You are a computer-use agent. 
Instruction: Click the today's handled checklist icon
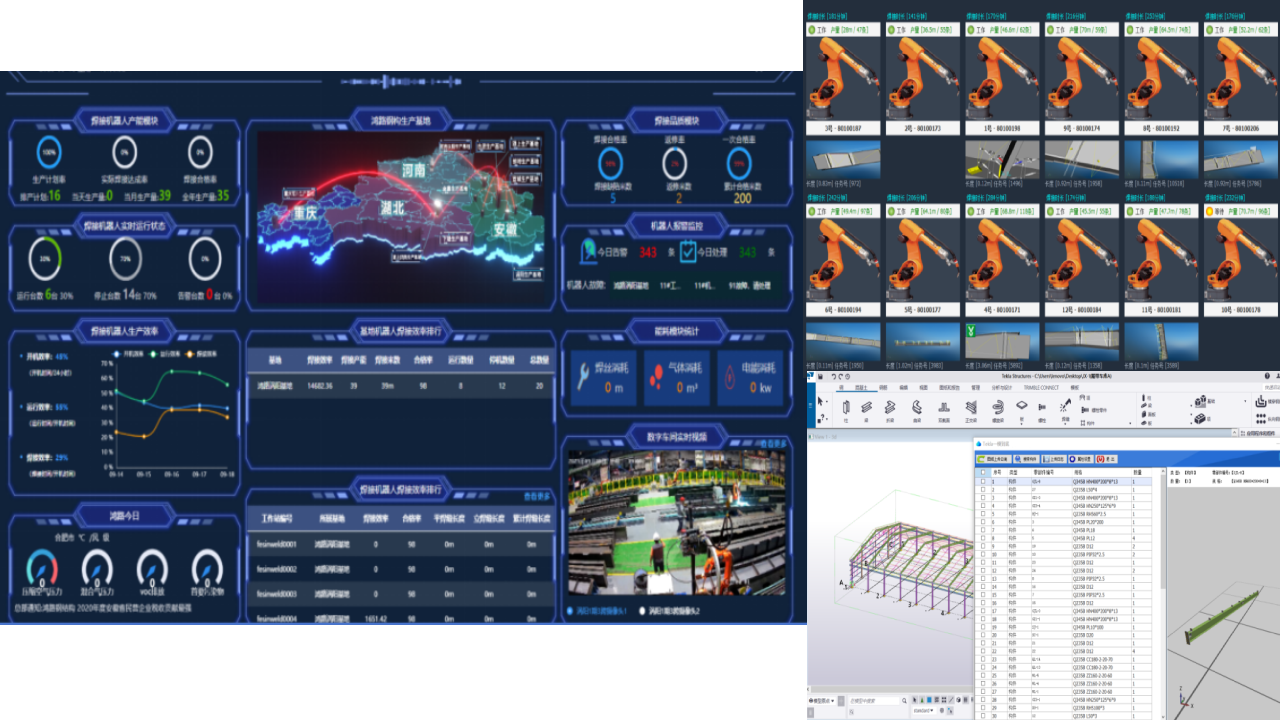click(x=688, y=252)
